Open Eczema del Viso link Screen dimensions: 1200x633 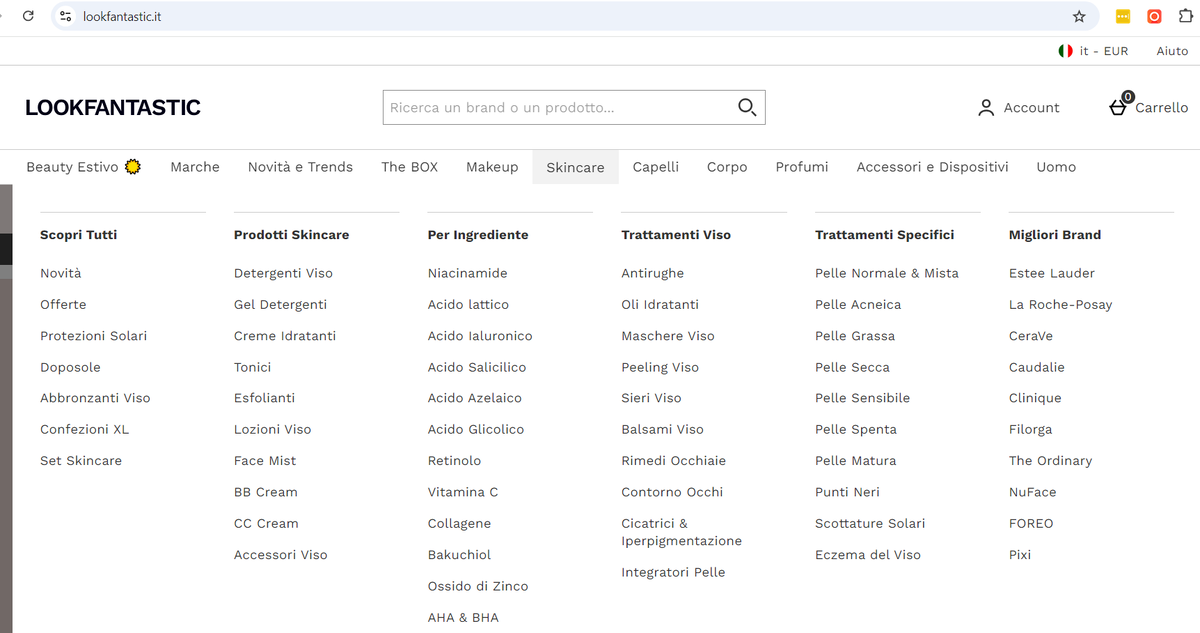pos(868,555)
